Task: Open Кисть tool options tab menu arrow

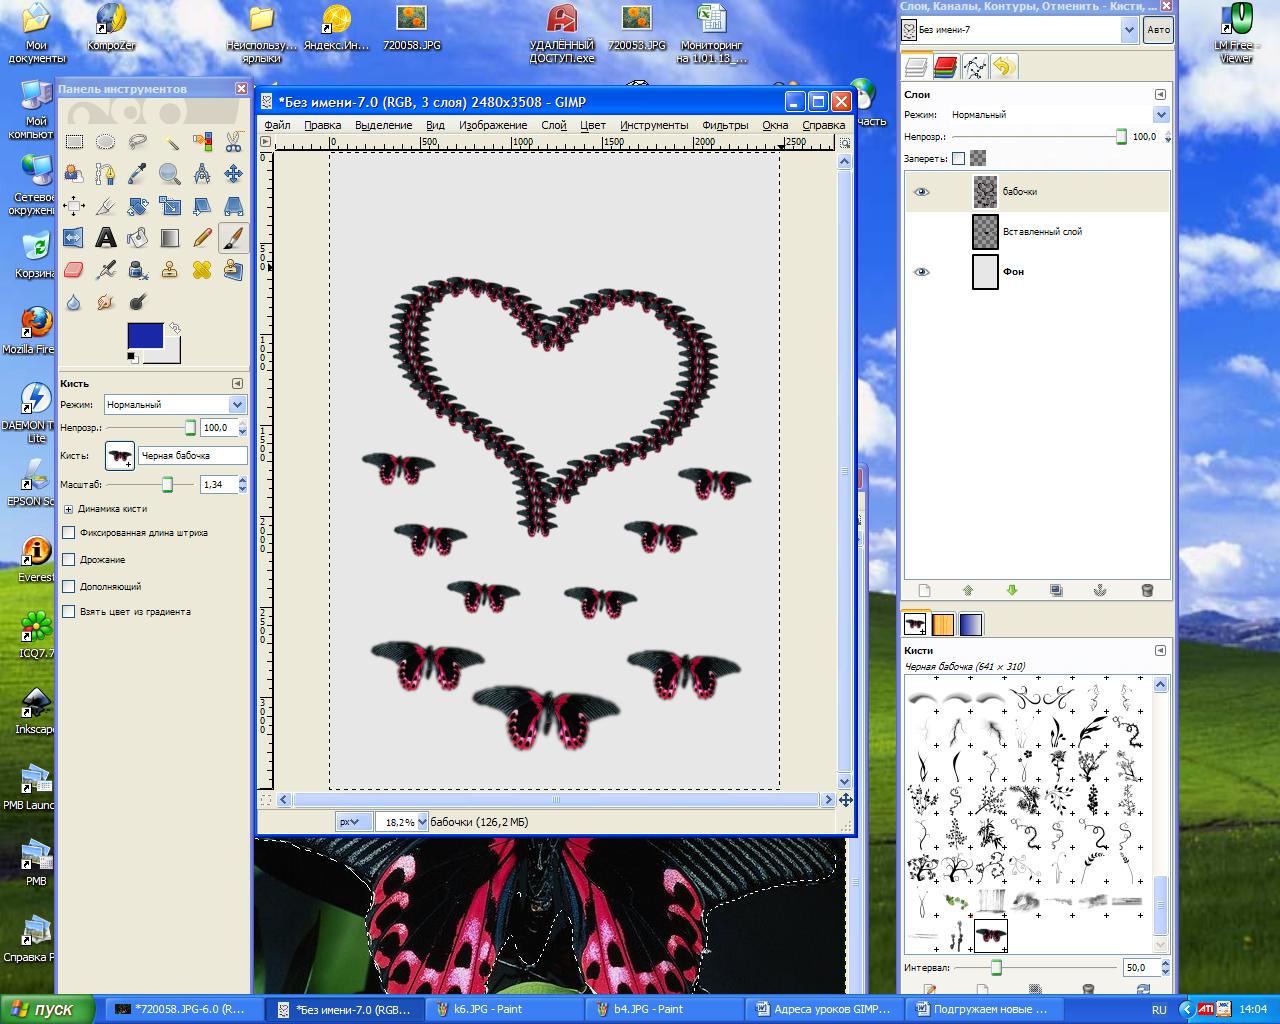Action: click(237, 383)
